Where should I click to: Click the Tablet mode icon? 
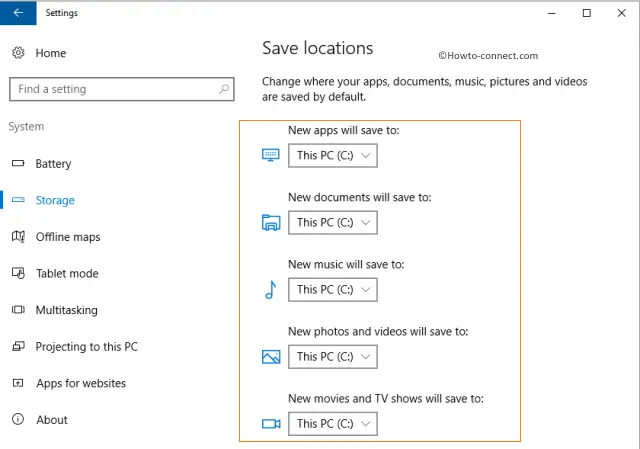click(x=18, y=273)
